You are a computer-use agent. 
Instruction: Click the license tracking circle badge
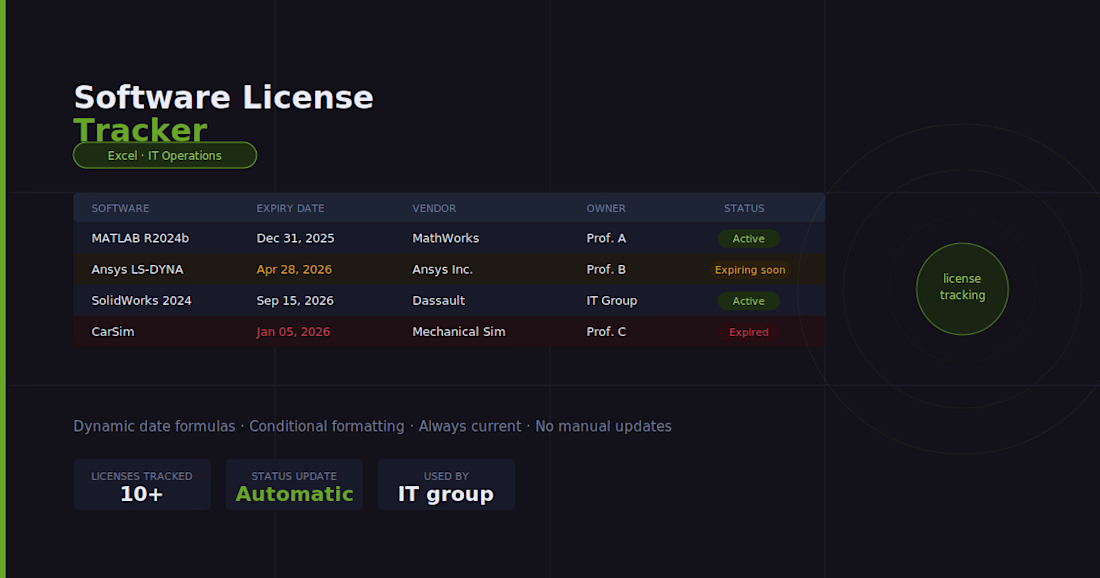(962, 288)
